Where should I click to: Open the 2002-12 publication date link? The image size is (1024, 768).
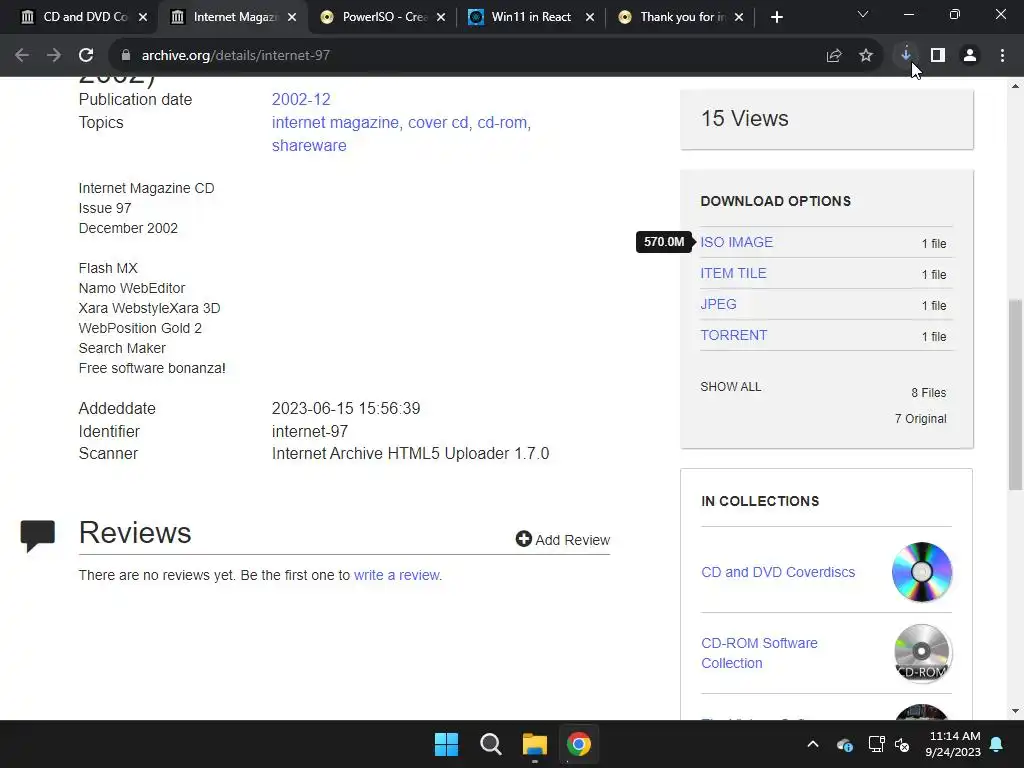[301, 99]
